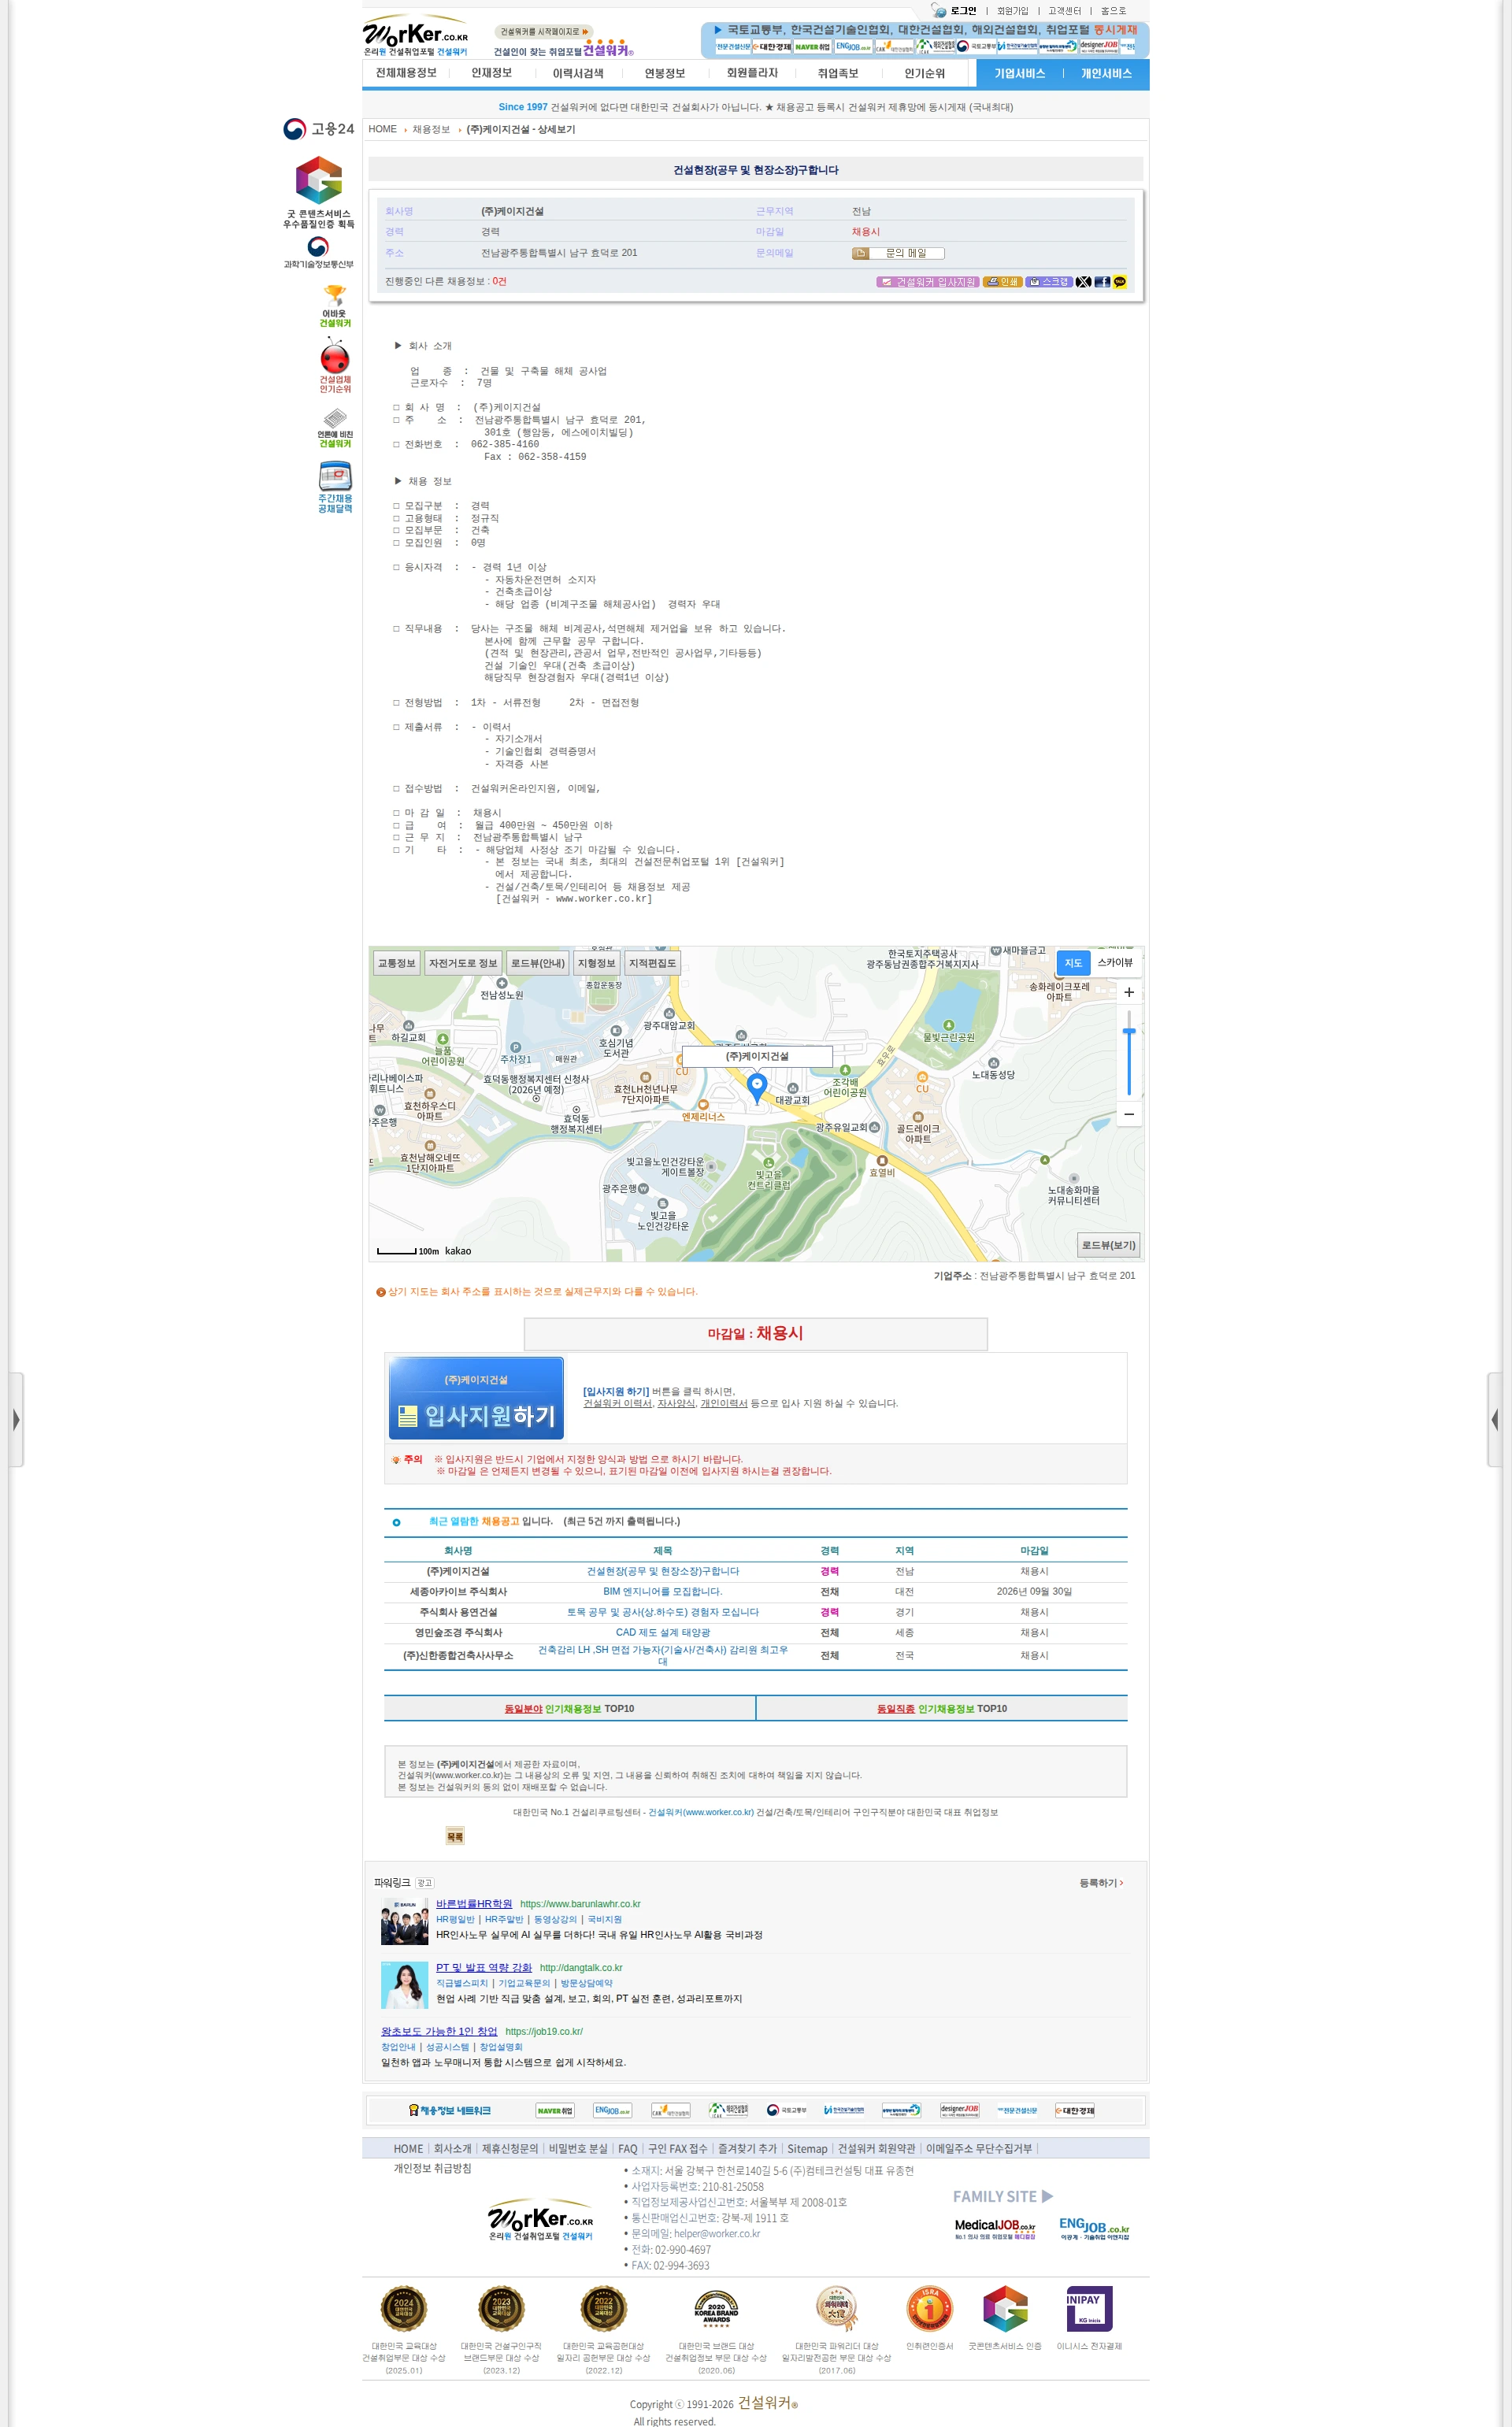Share the posting on X (Twitter)
The width and height of the screenshot is (1512, 2427).
point(1083,282)
